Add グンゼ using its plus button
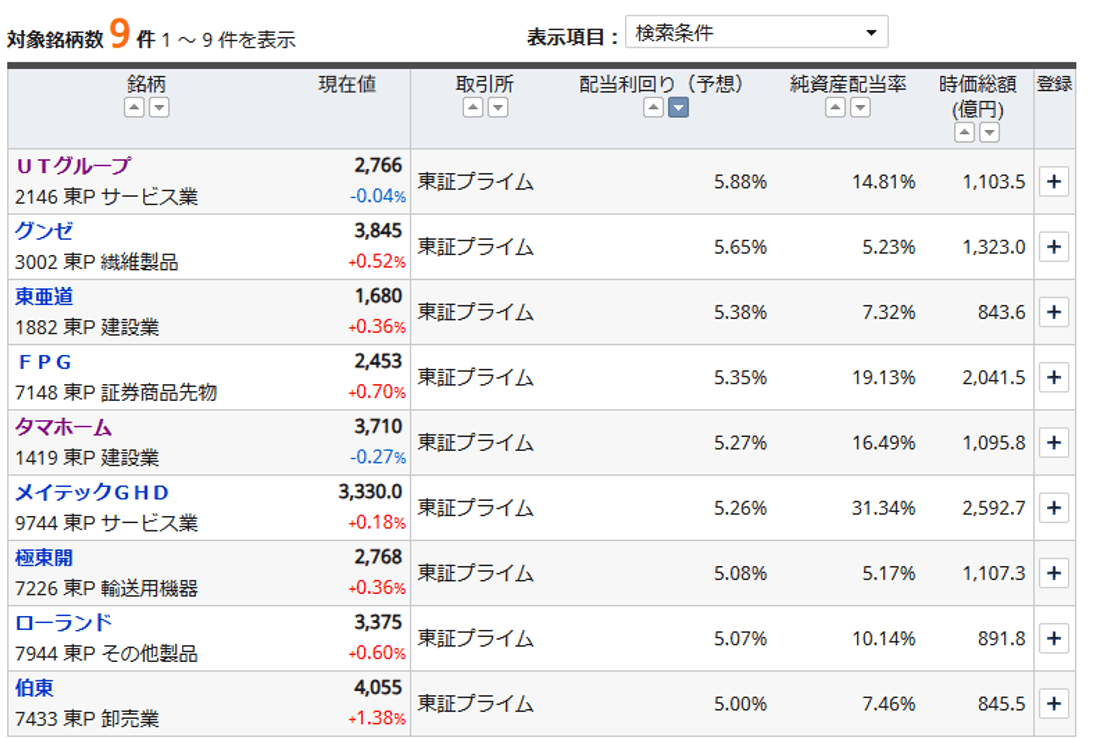Image resolution: width=1095 pixels, height=738 pixels. tap(1054, 247)
